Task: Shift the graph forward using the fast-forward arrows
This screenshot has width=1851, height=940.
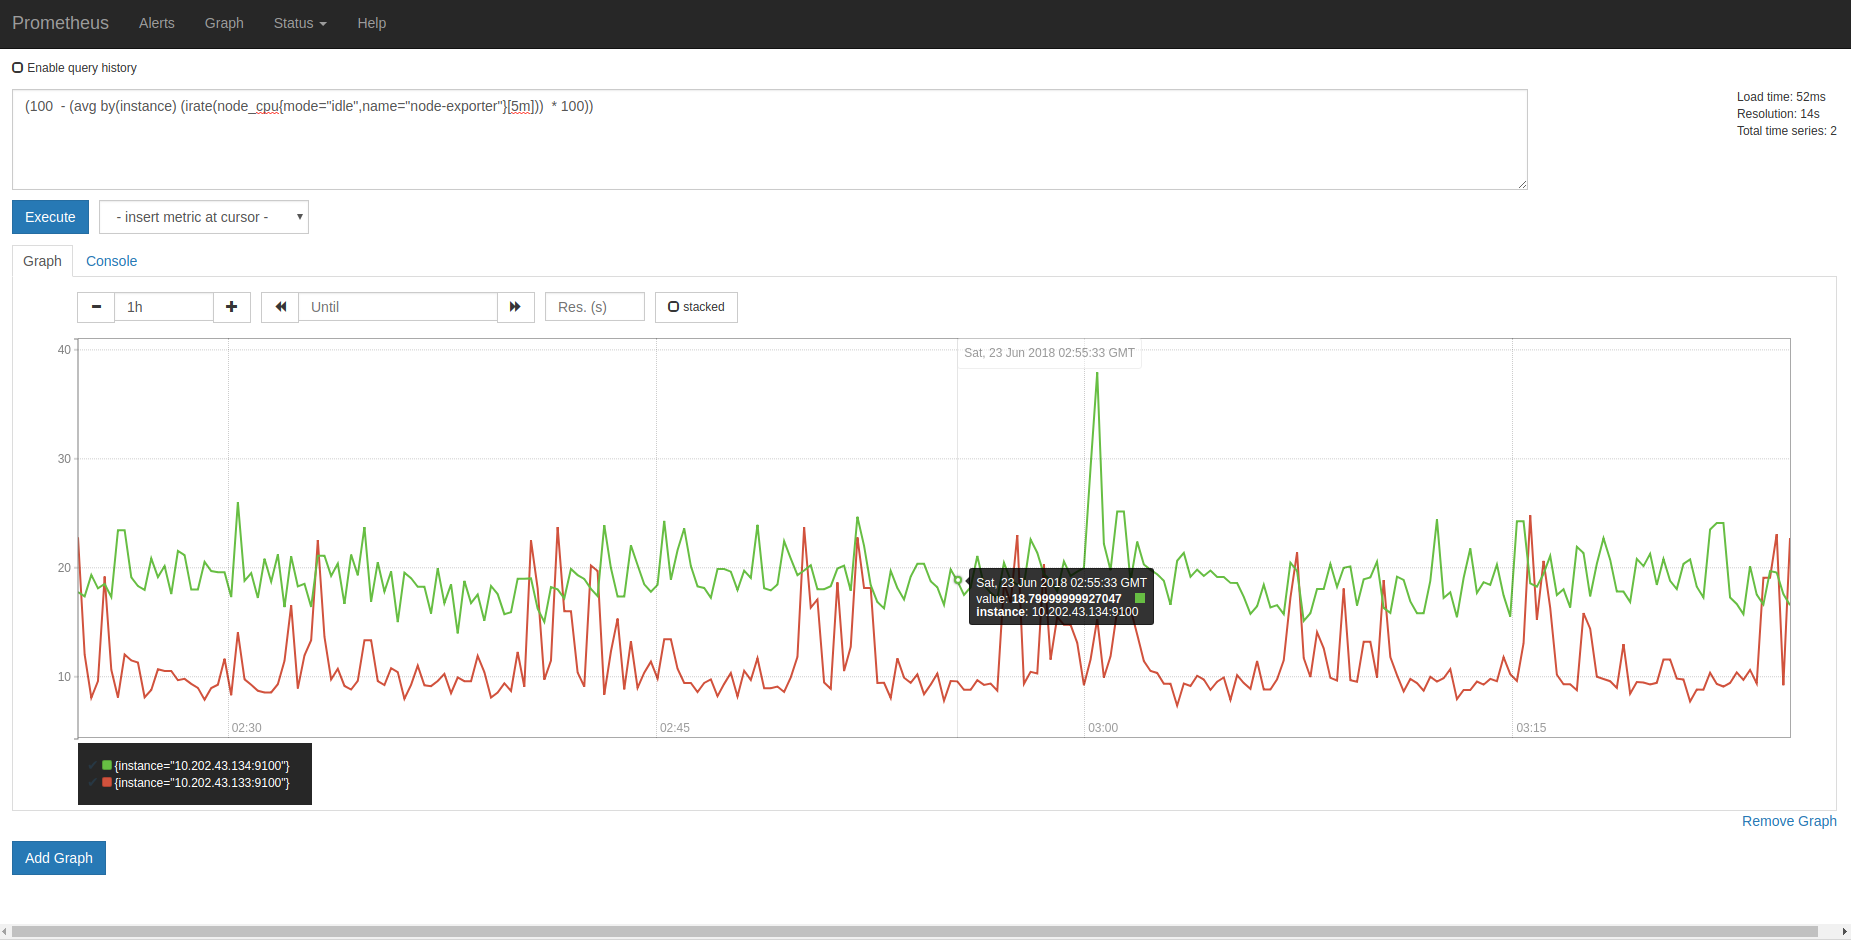Action: 515,307
